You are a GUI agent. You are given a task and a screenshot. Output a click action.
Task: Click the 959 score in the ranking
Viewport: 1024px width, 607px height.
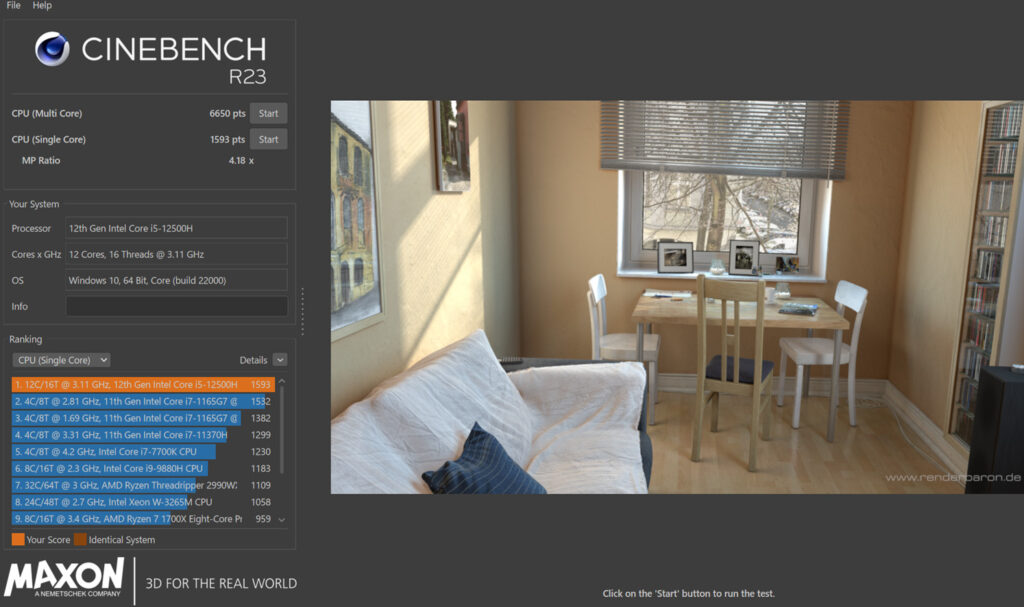tap(263, 519)
